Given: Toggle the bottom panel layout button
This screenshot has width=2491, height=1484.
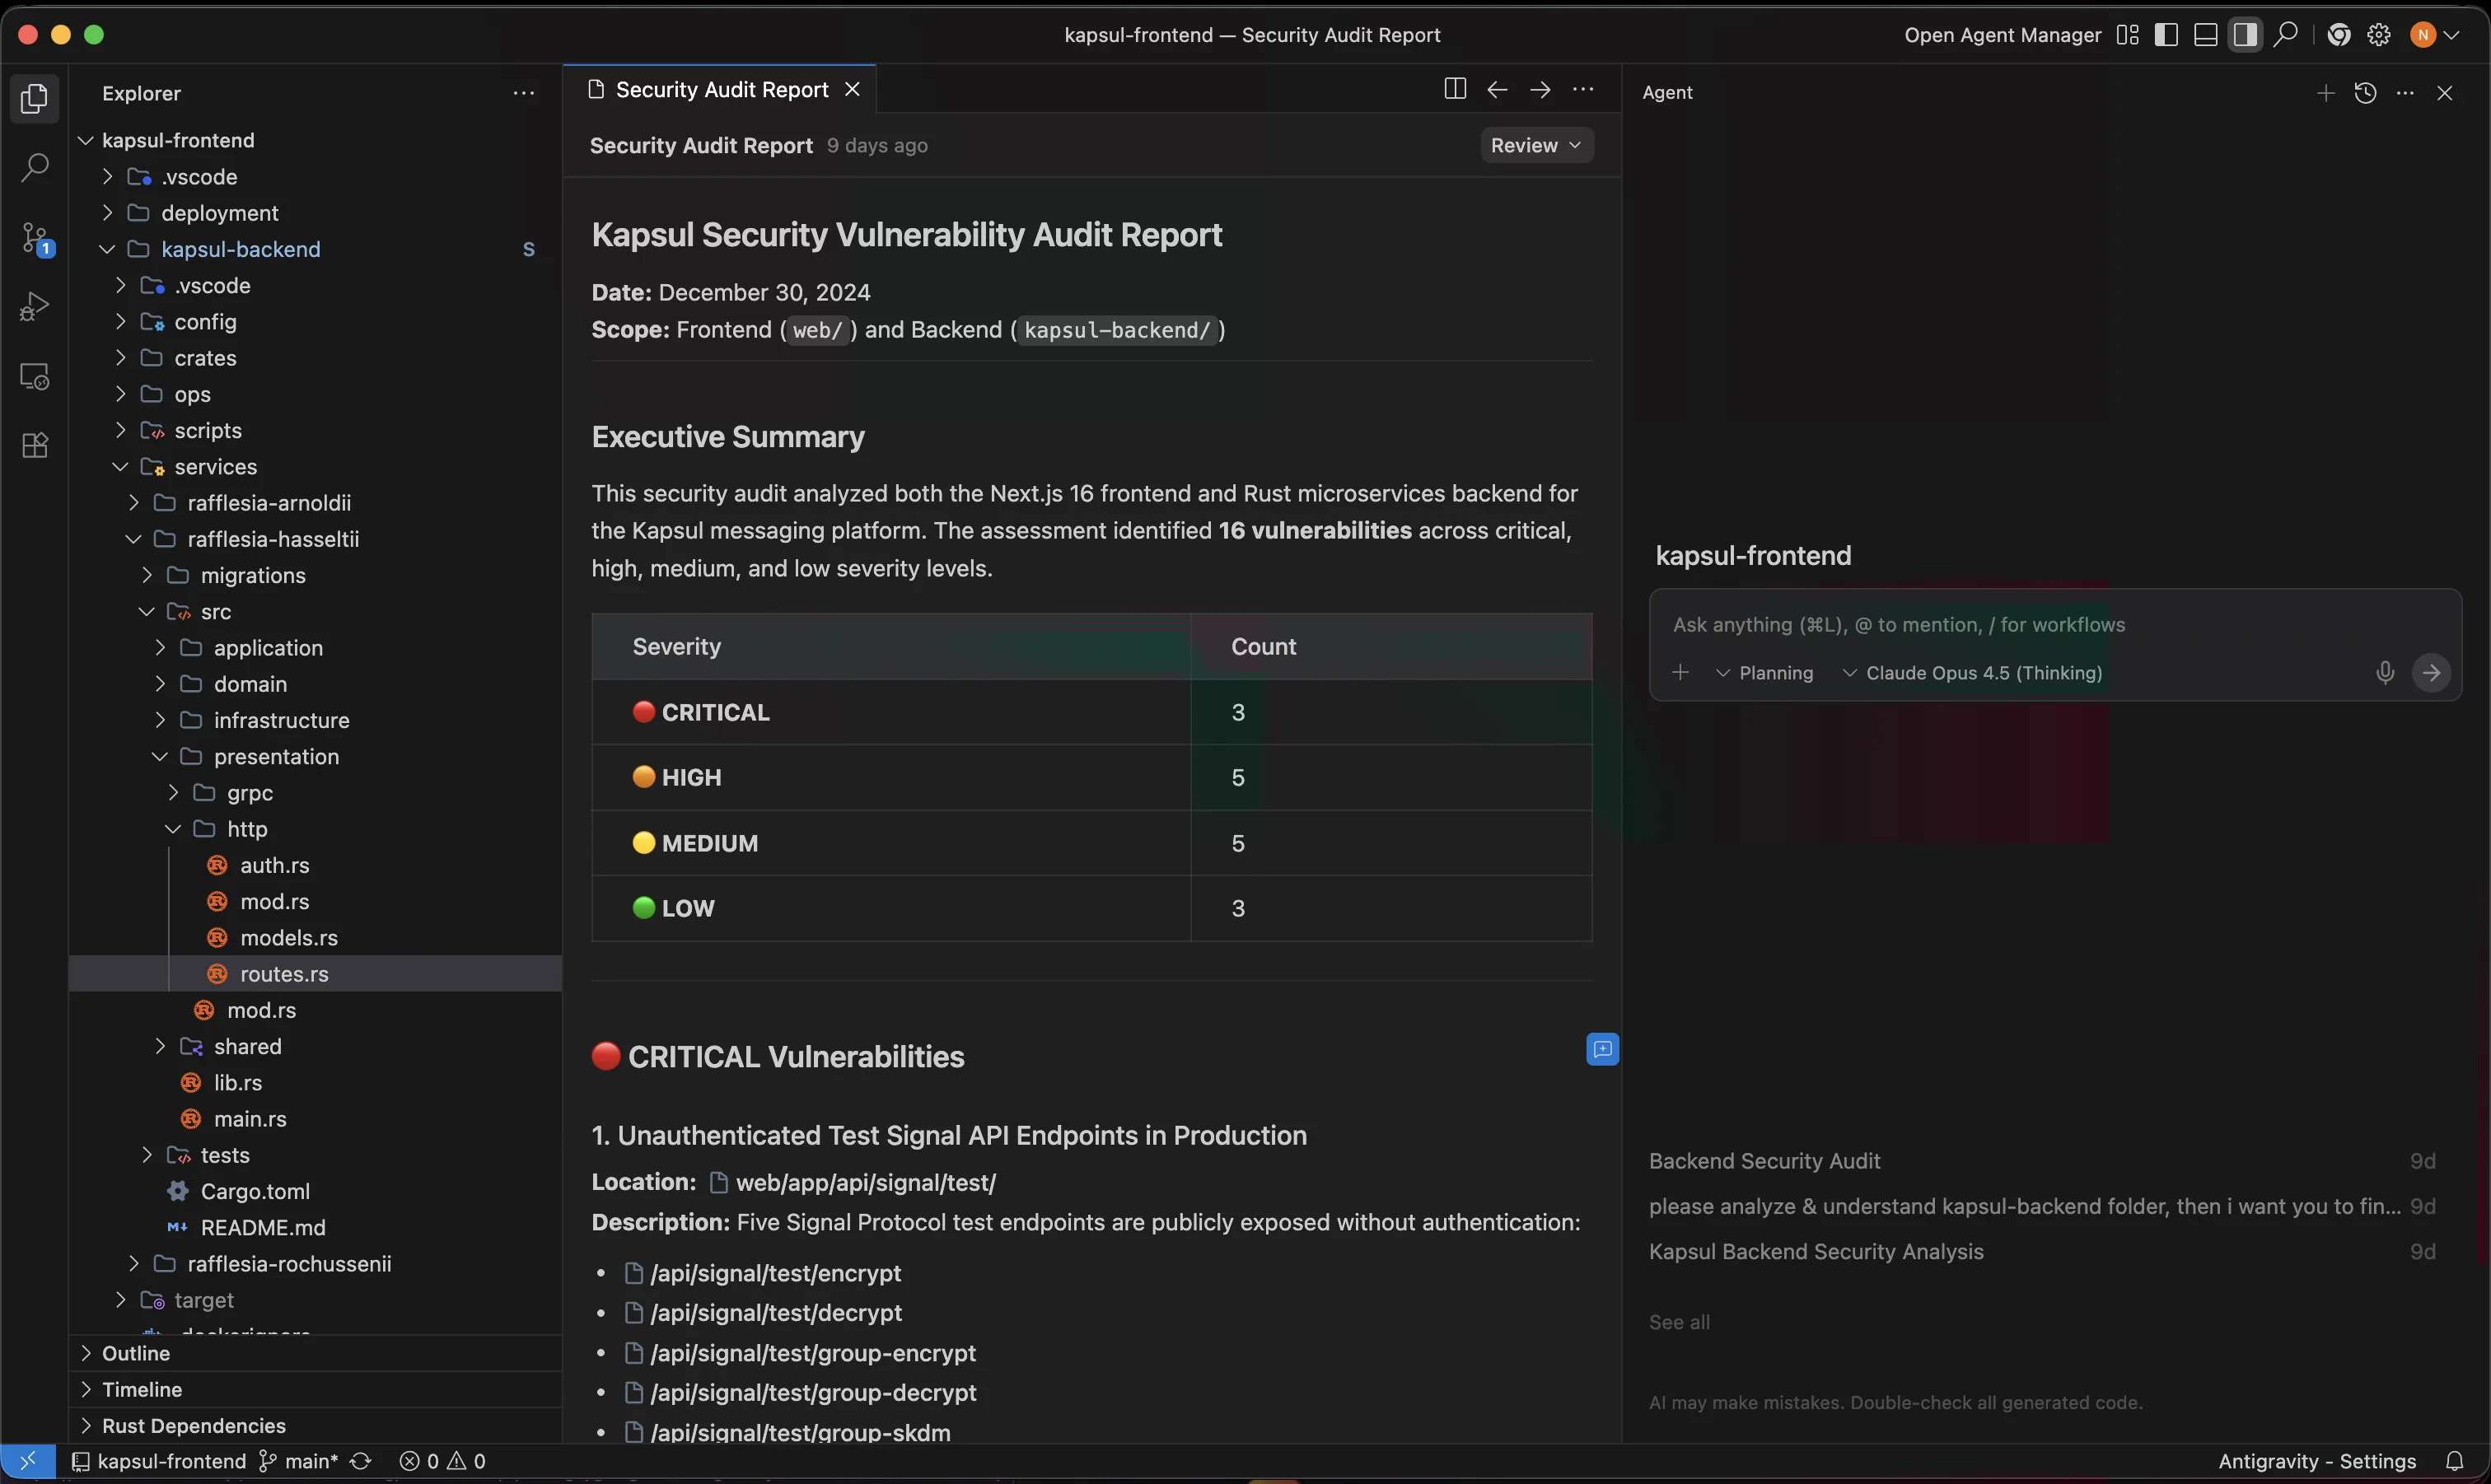Looking at the screenshot, I should click(2205, 35).
